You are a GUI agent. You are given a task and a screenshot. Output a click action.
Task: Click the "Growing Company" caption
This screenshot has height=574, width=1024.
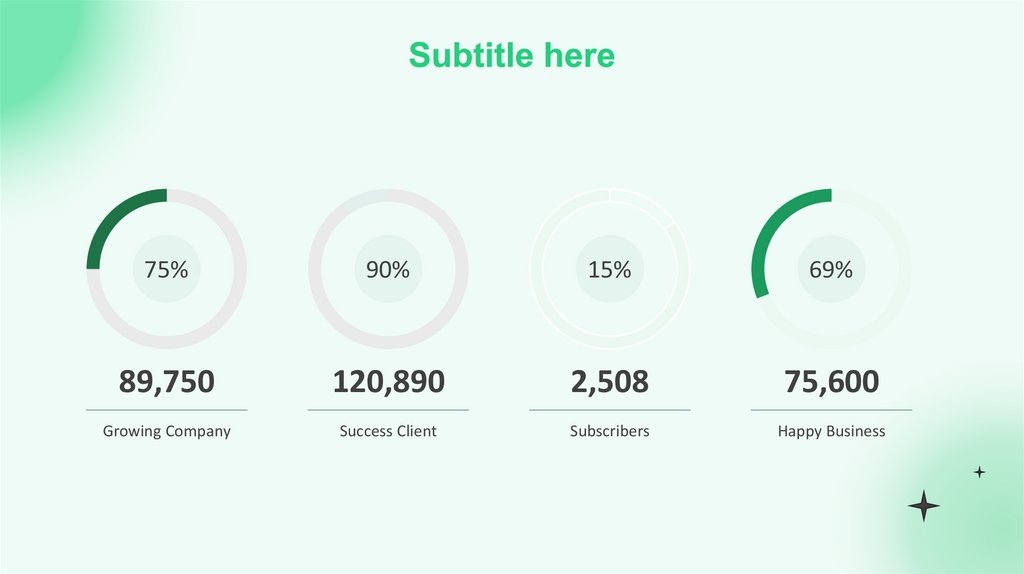[166, 431]
